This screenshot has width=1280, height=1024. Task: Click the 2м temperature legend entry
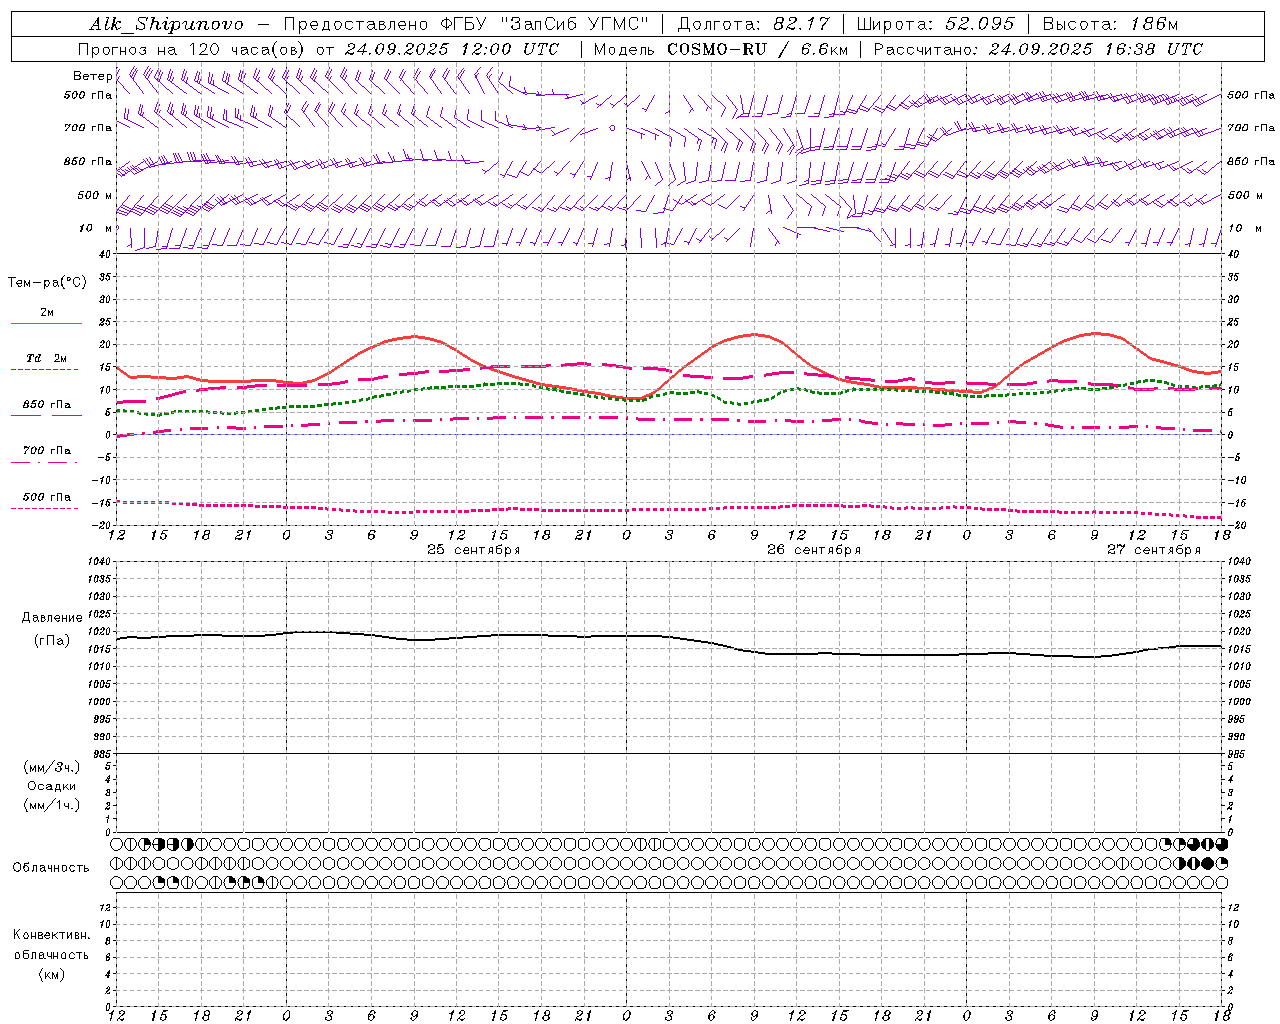pyautogui.click(x=47, y=313)
